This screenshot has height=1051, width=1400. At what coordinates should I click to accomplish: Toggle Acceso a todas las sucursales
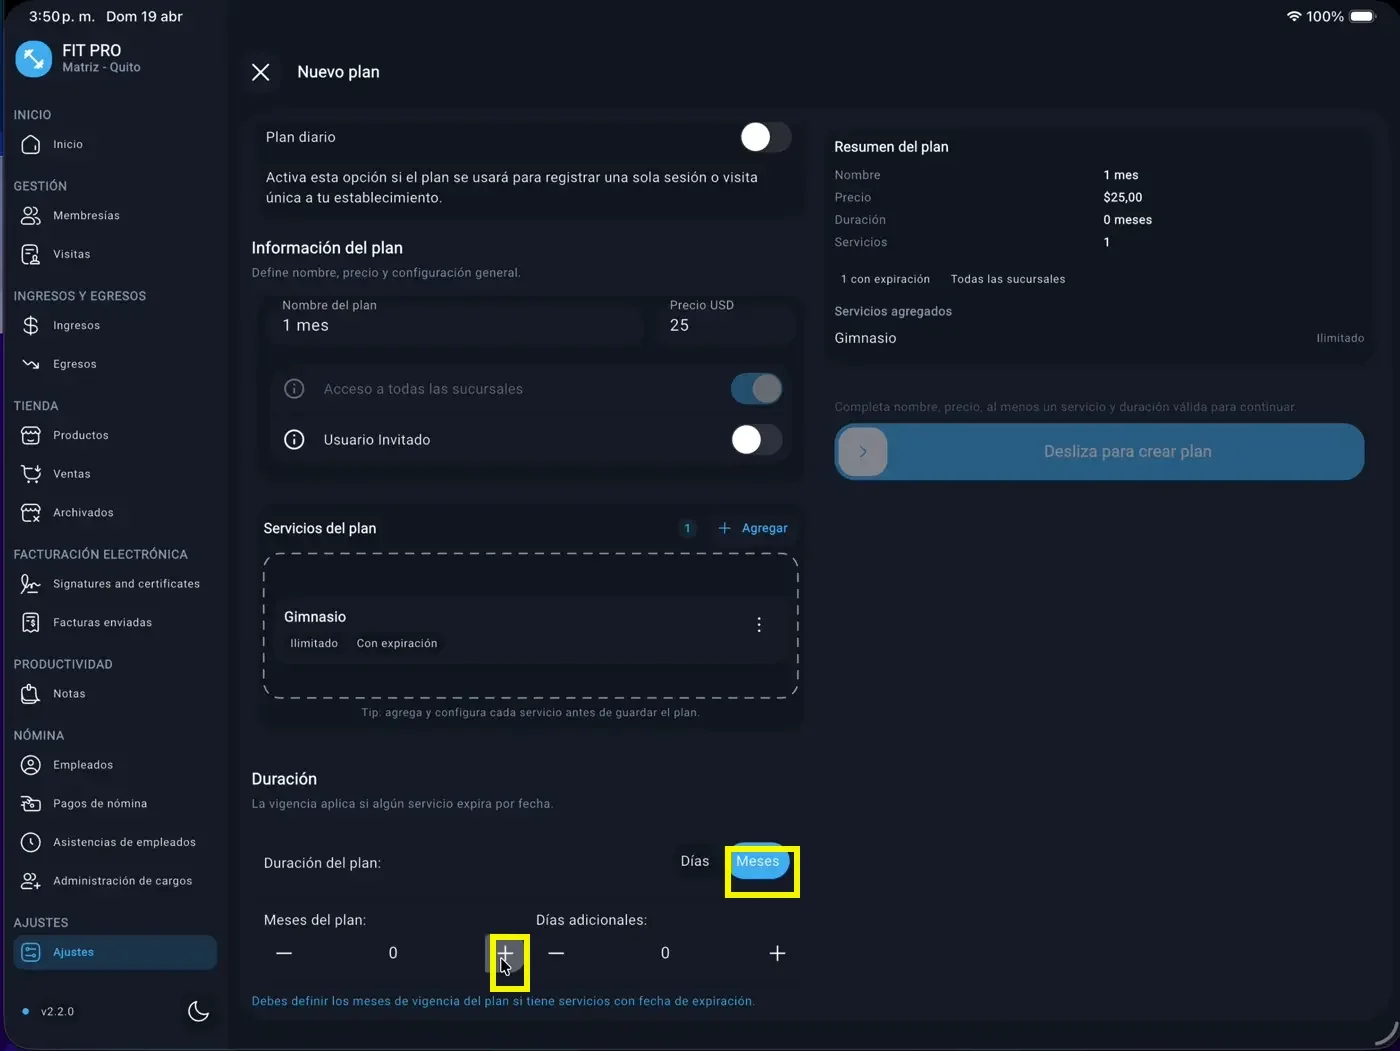tap(756, 389)
